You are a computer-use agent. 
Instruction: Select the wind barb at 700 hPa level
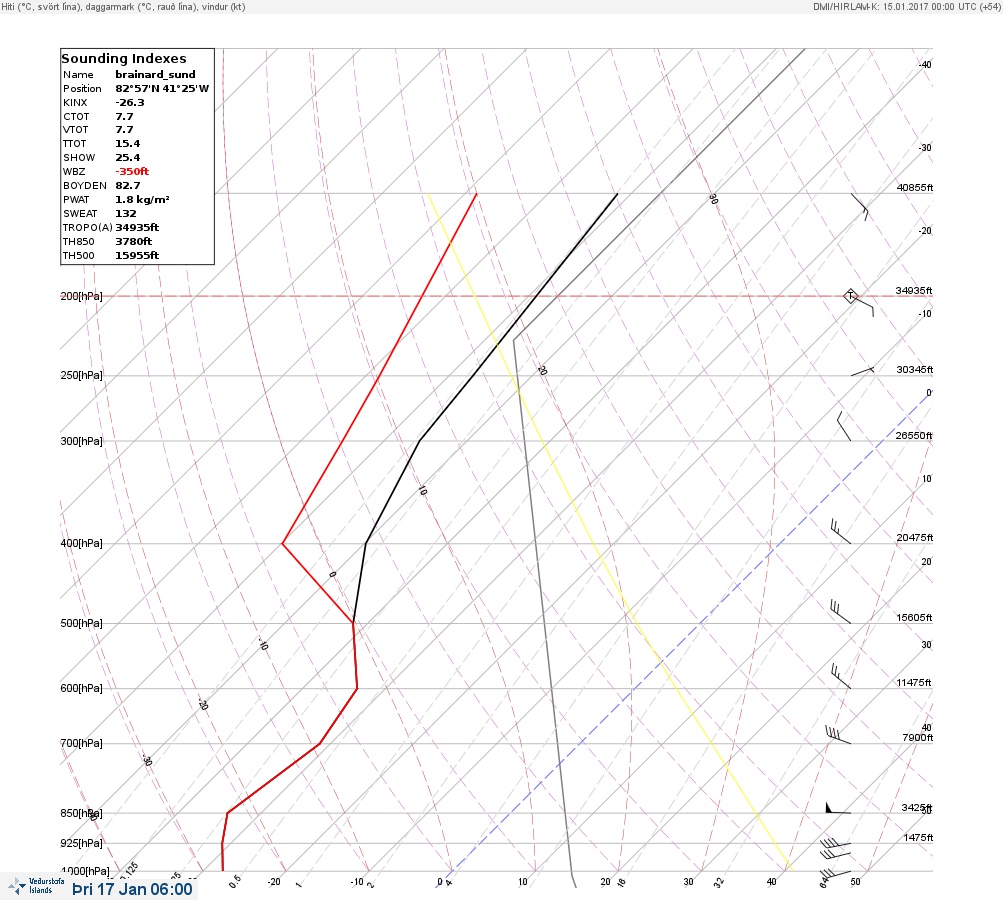838,735
